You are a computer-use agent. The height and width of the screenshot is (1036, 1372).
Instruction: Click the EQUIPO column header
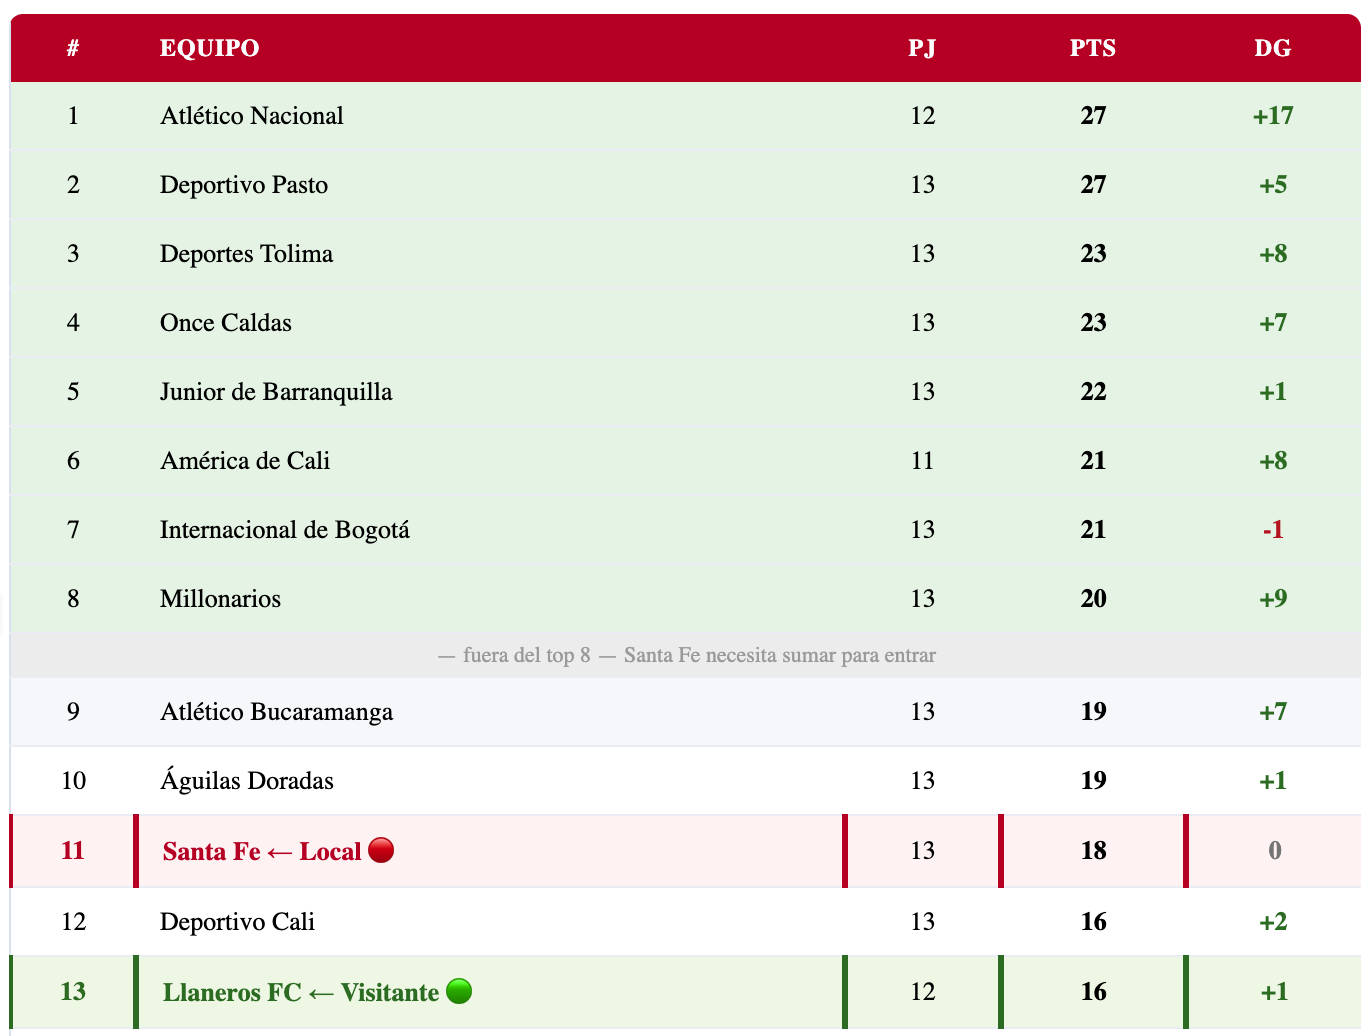tap(209, 48)
